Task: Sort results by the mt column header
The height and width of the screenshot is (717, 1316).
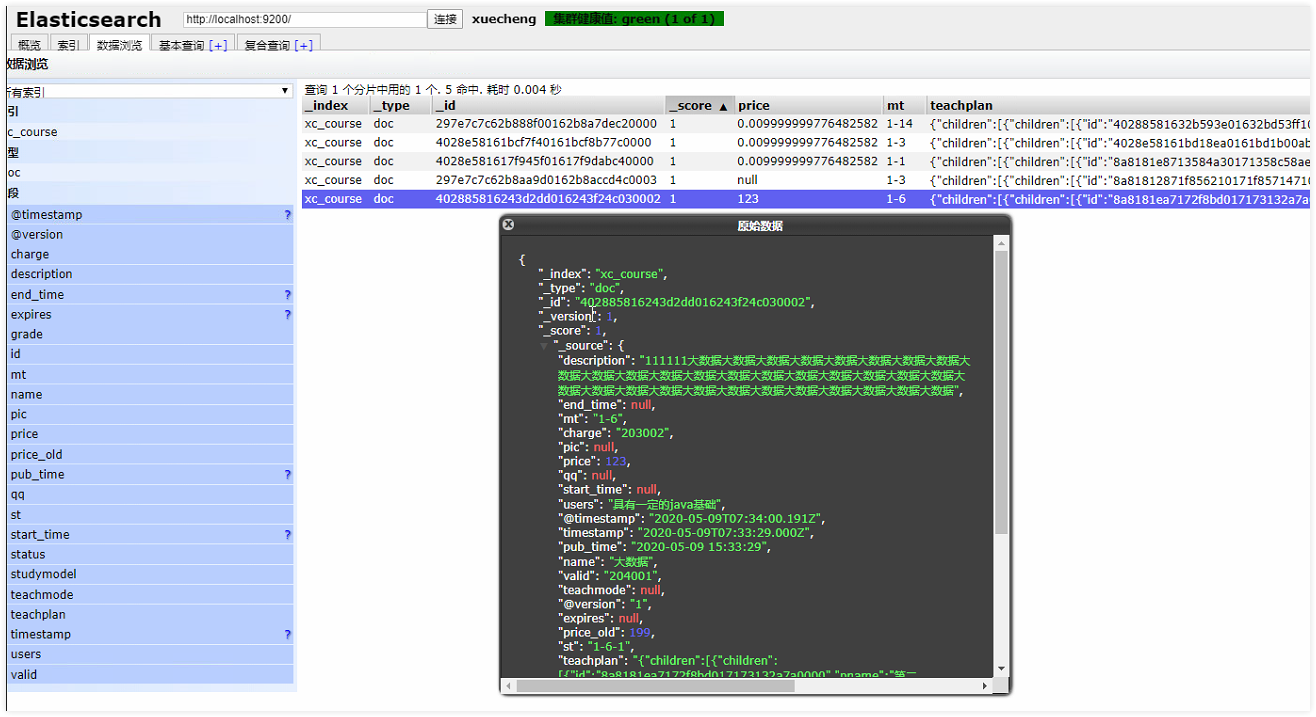Action: (905, 105)
